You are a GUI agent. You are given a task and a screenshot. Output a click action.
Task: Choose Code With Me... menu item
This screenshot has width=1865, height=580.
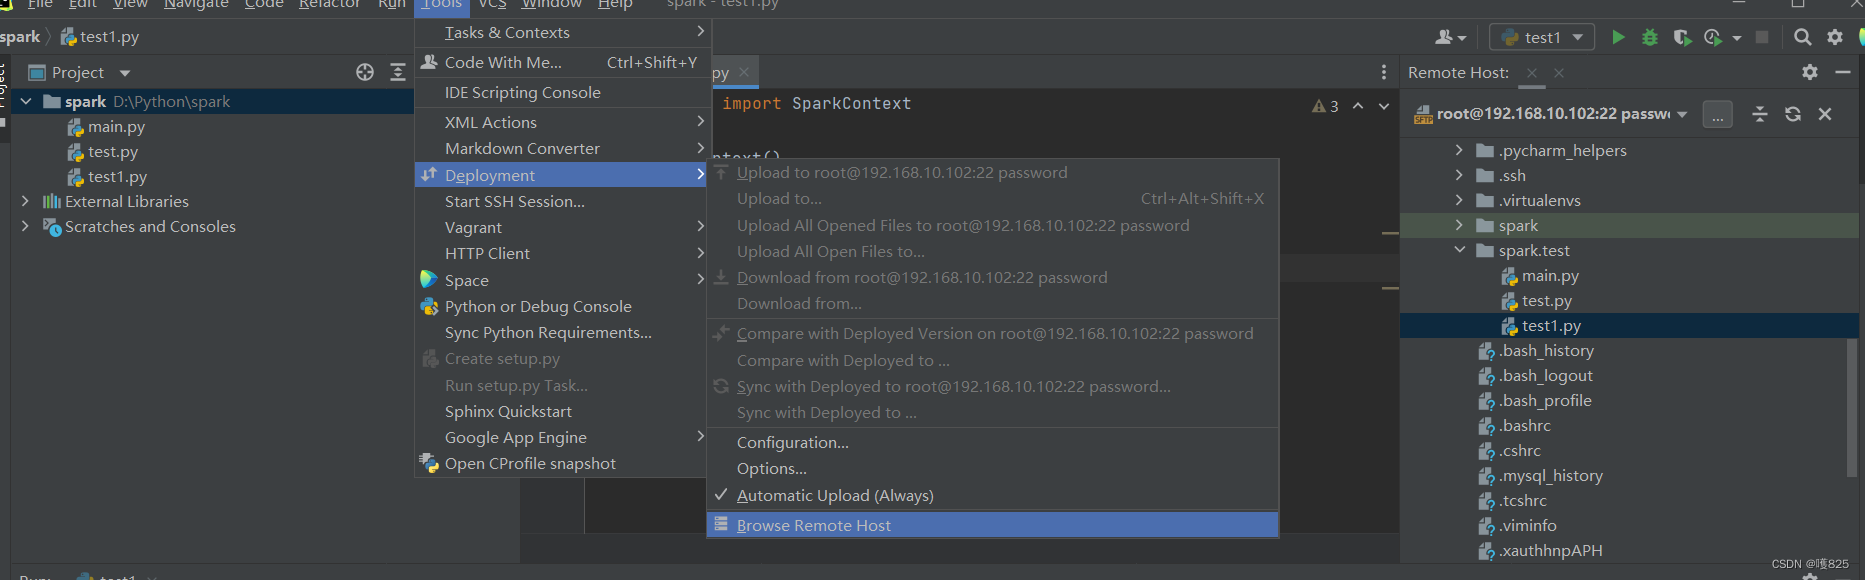[x=561, y=63]
